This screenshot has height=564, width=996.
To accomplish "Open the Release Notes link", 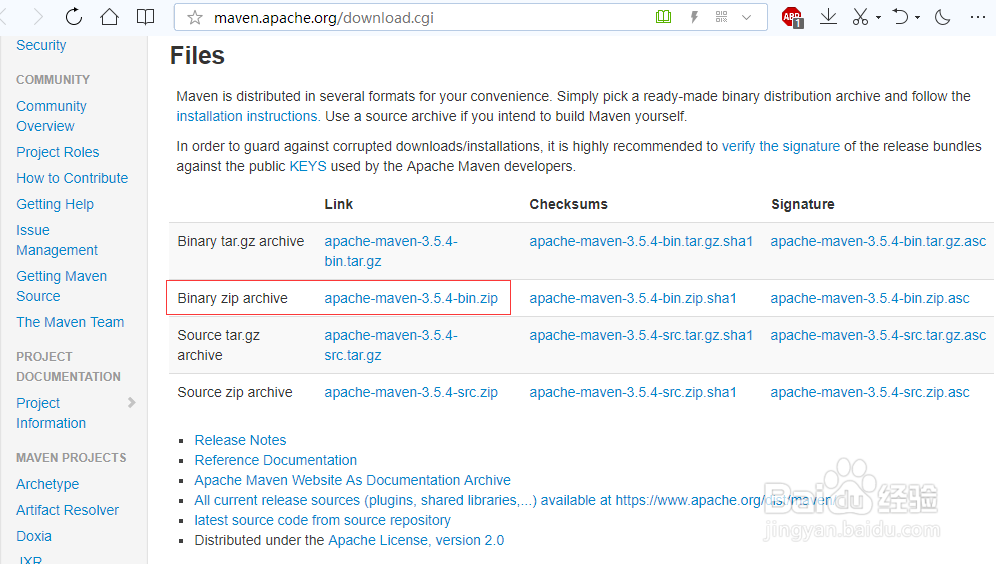I will coord(240,441).
